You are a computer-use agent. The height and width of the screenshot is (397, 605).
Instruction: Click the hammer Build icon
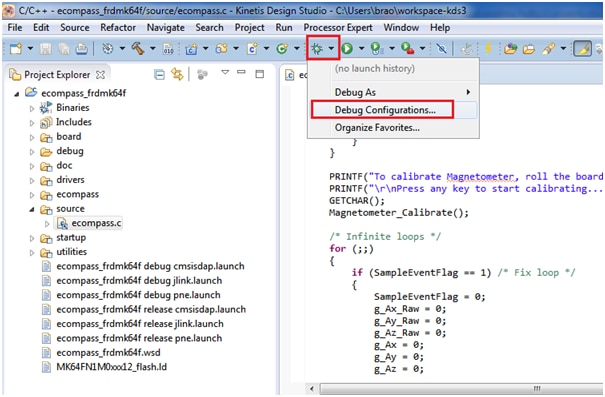coord(138,49)
